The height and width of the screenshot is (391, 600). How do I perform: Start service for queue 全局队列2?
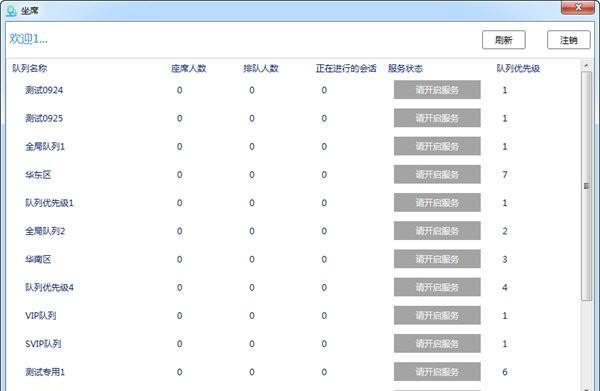click(437, 231)
